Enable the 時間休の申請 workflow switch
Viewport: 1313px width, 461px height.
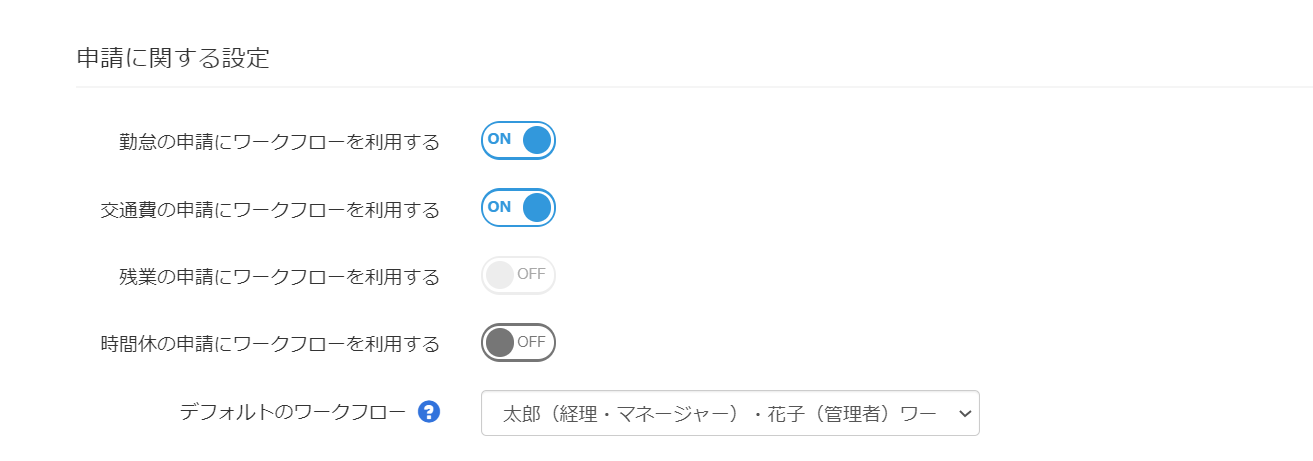pos(518,343)
